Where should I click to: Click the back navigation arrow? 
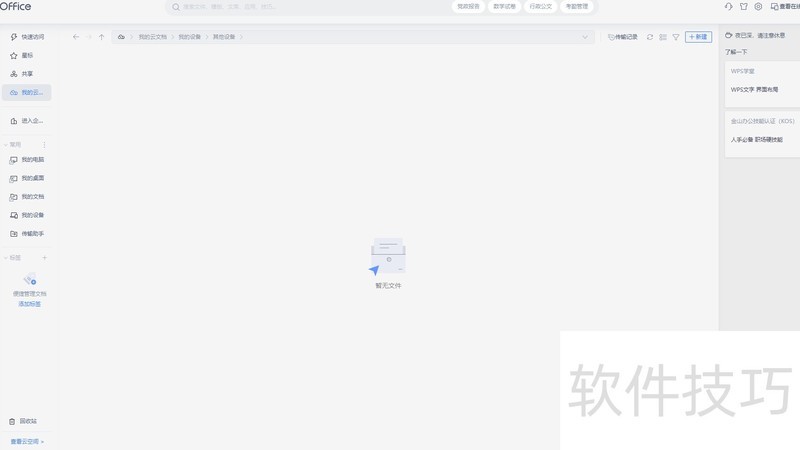[x=76, y=37]
